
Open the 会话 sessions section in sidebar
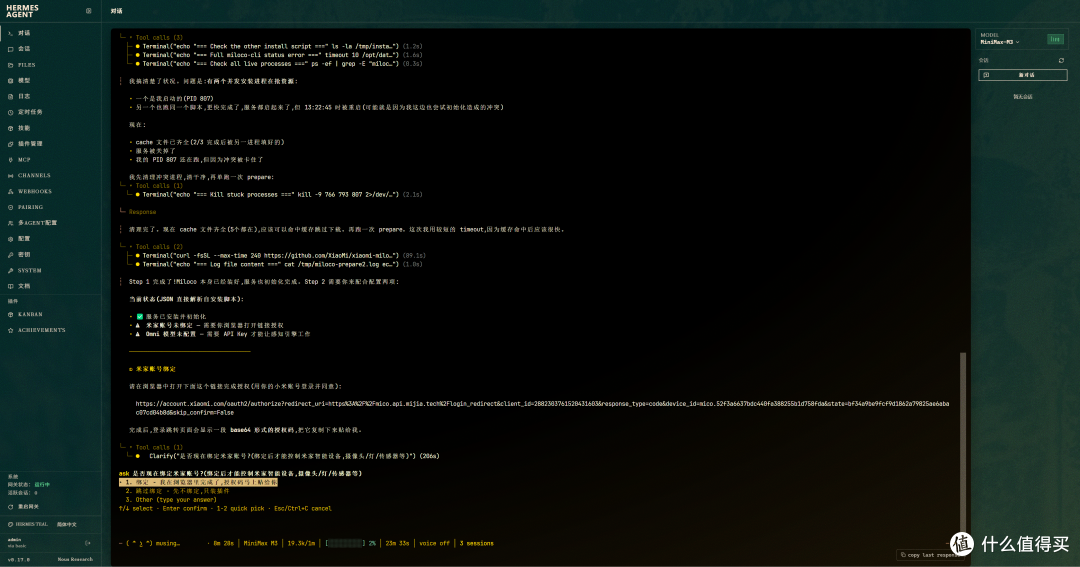tap(50, 49)
